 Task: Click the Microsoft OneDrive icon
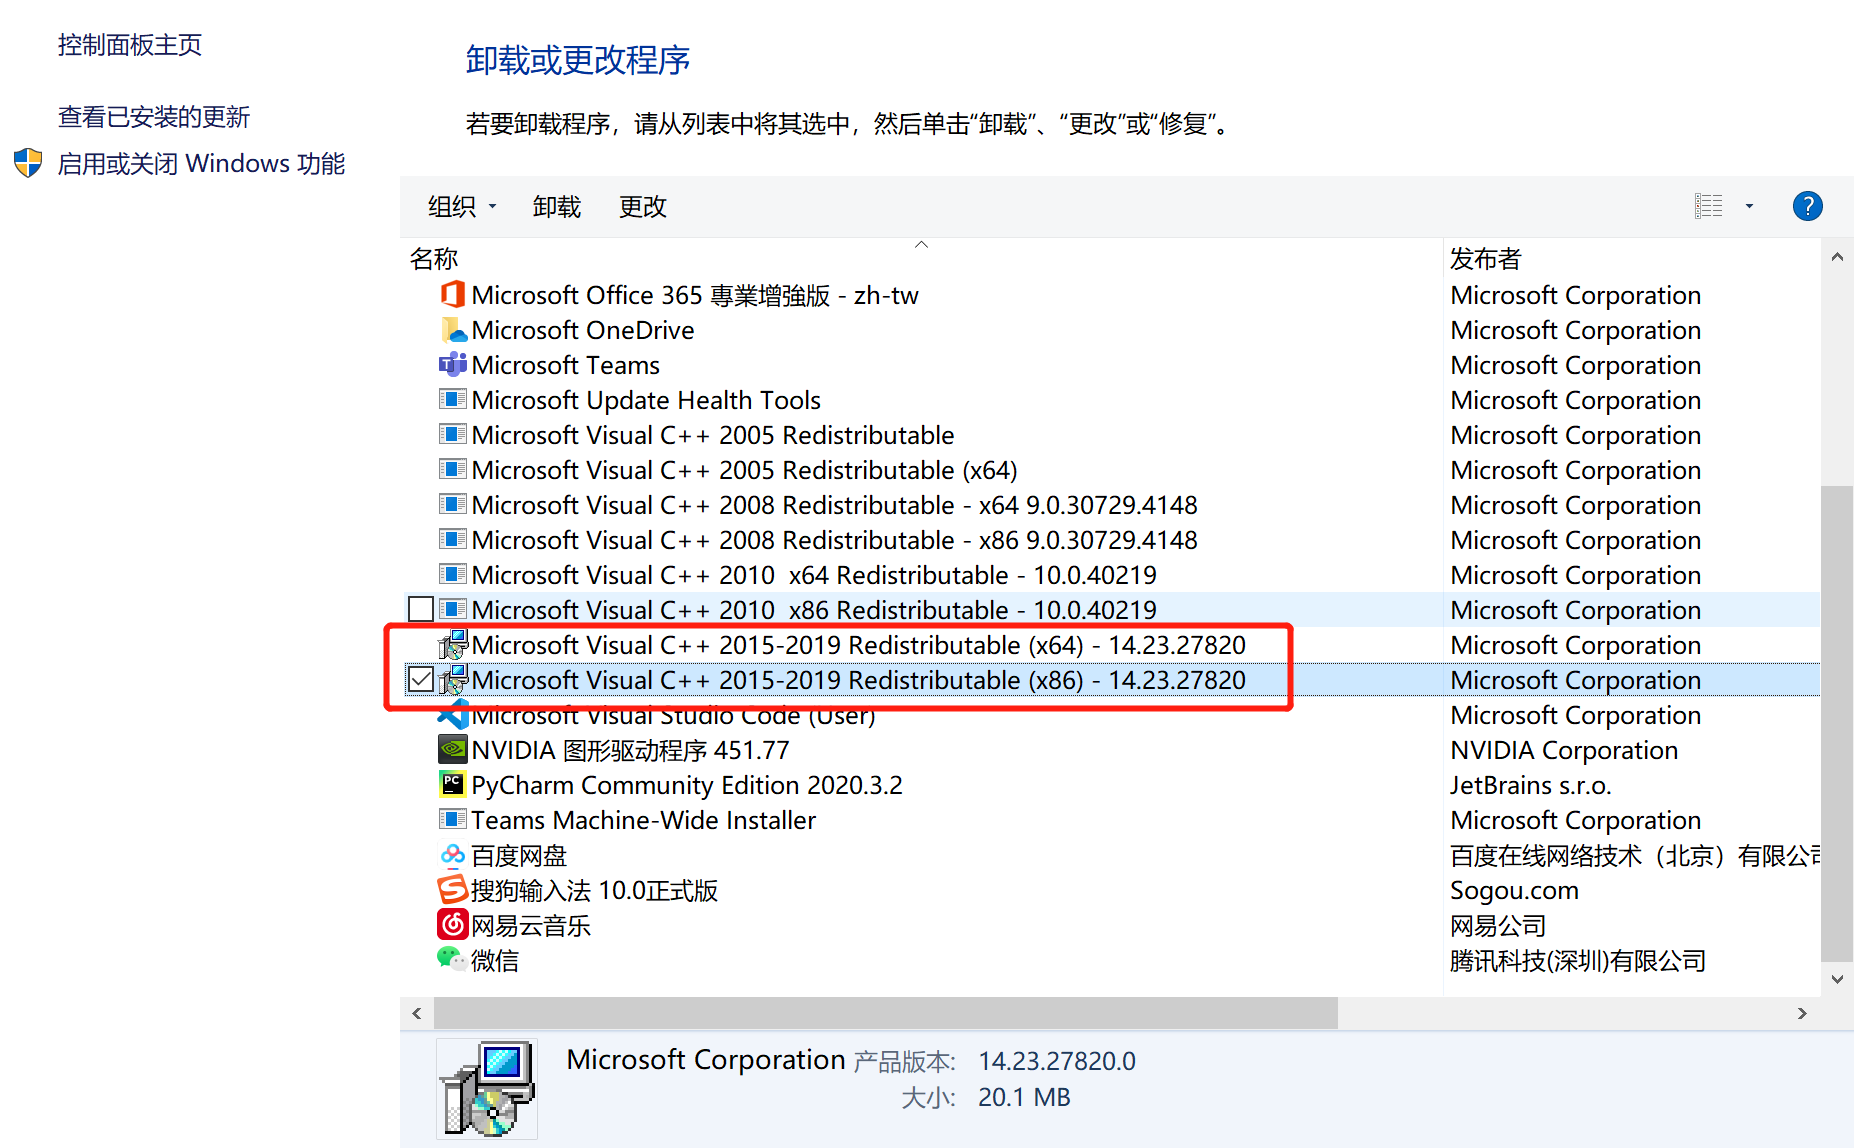453,330
